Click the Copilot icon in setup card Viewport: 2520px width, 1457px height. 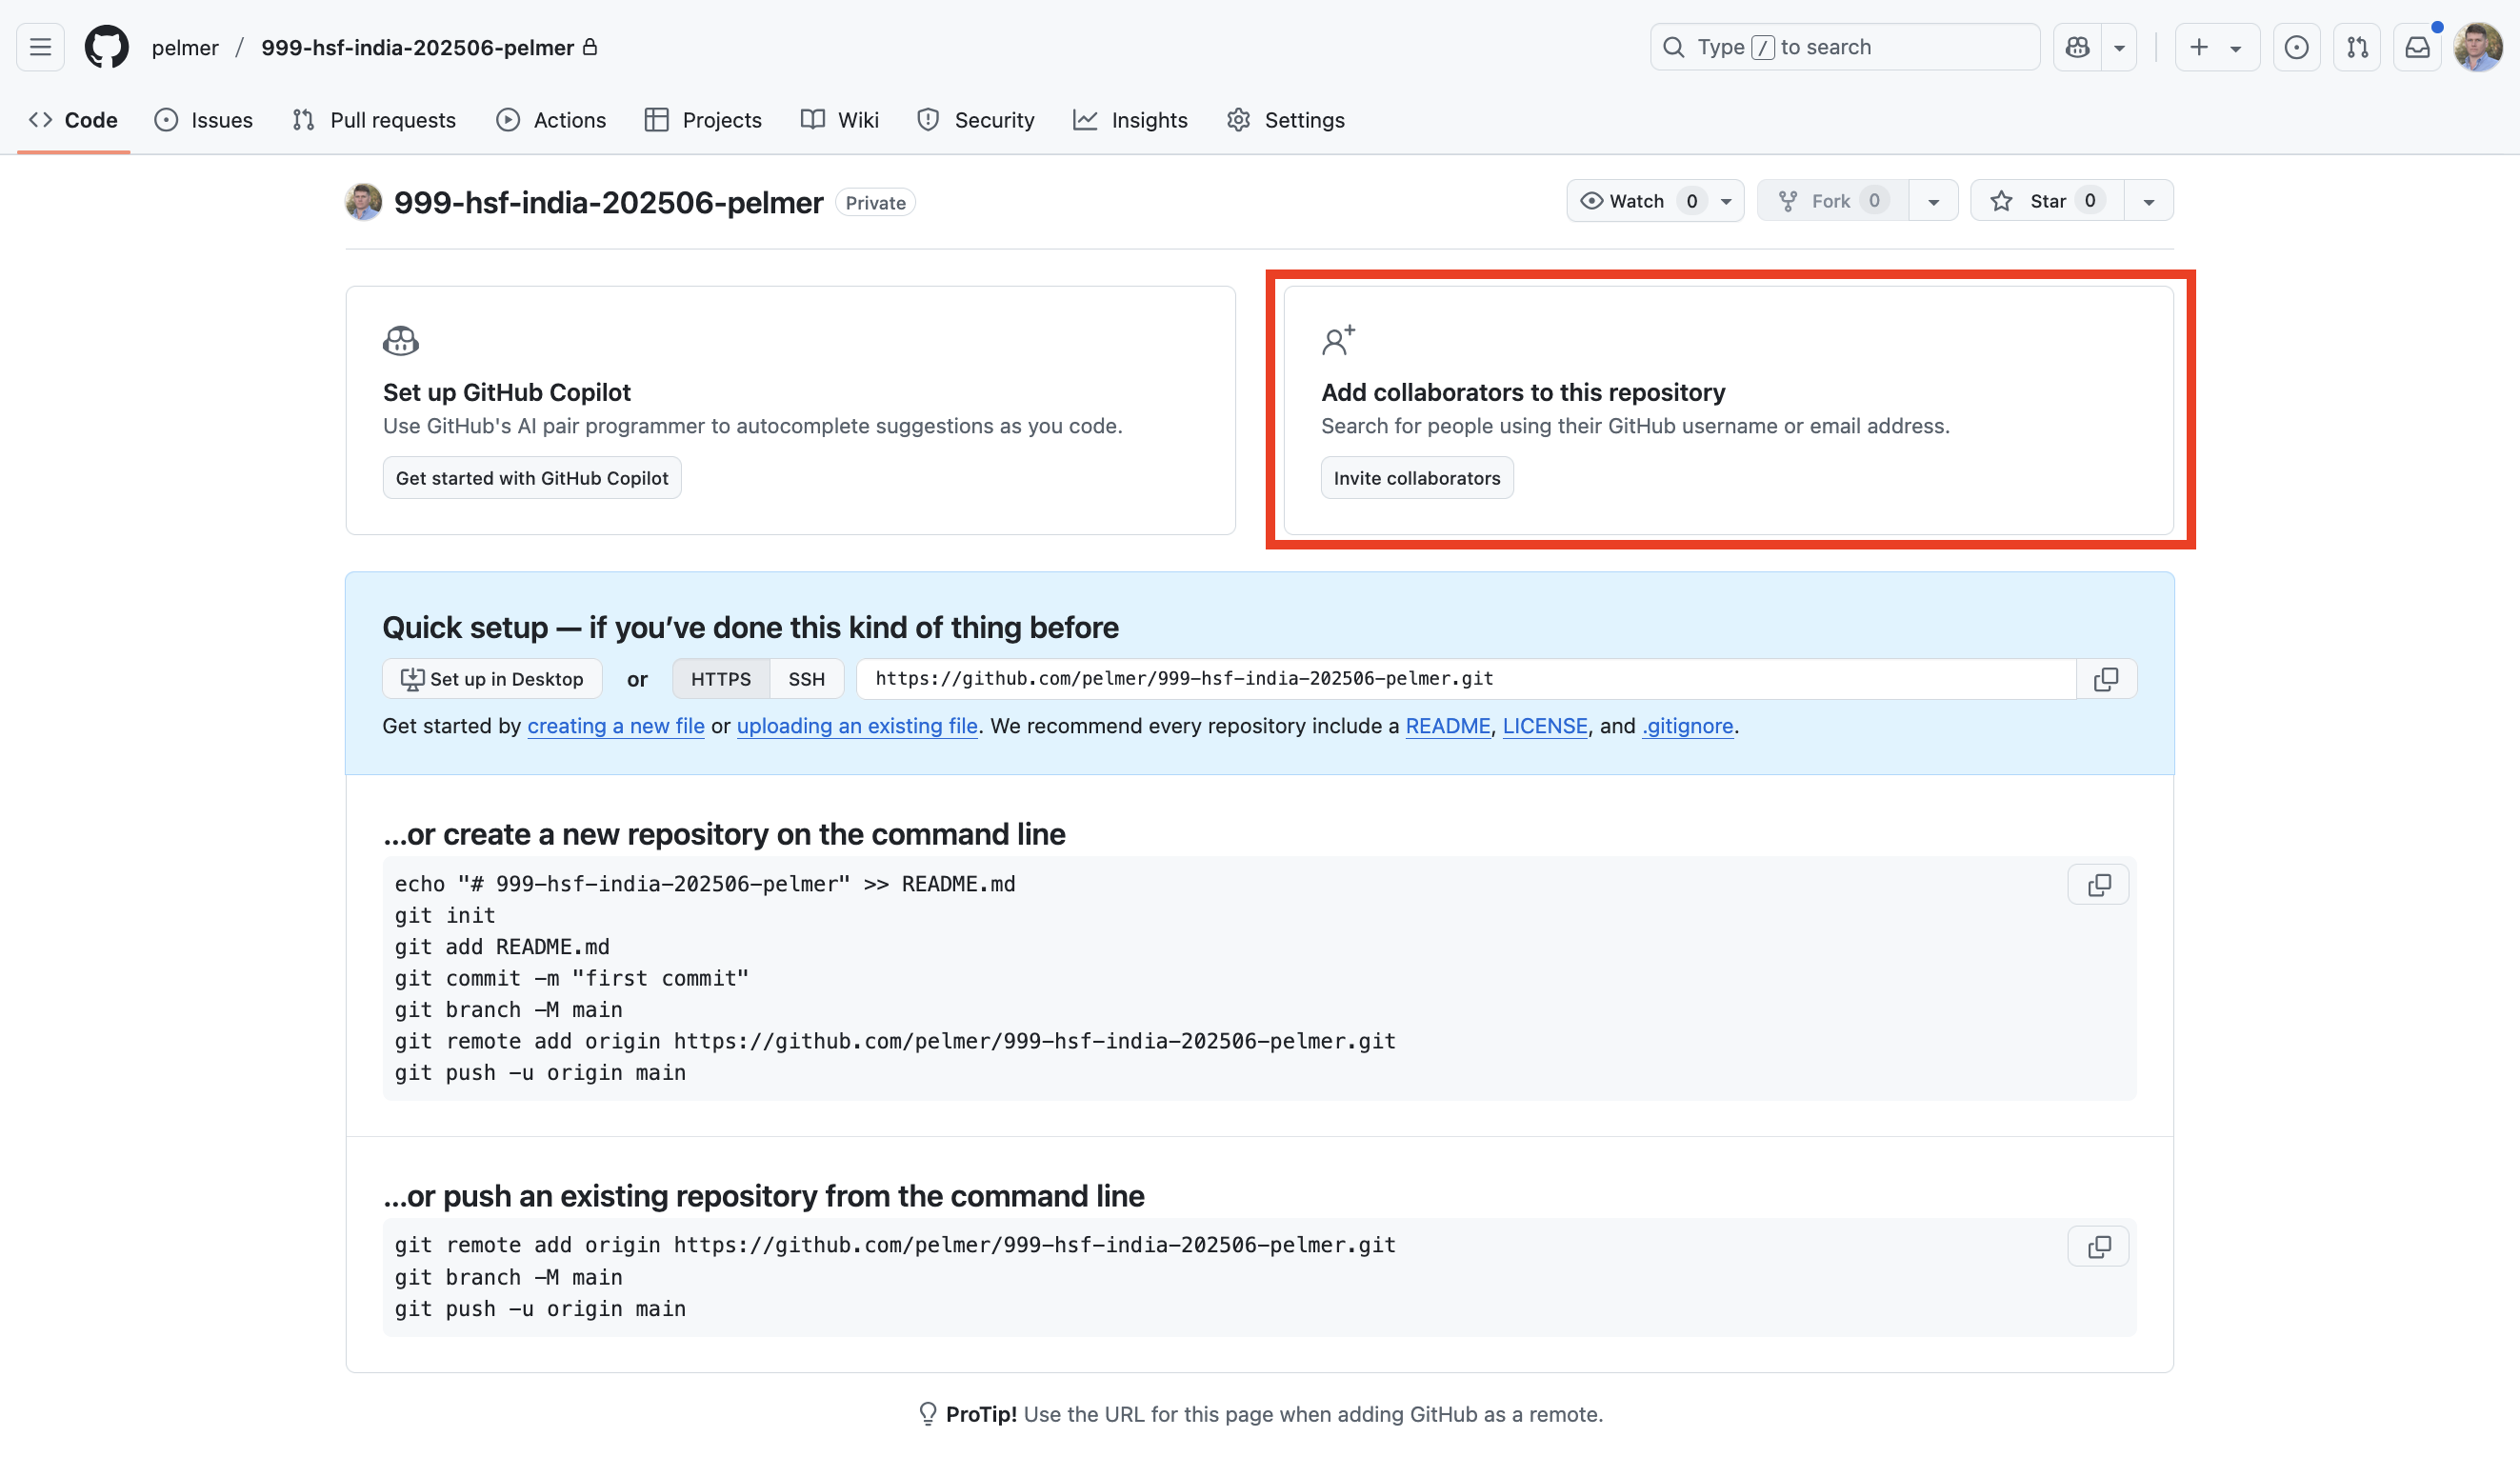click(x=401, y=341)
